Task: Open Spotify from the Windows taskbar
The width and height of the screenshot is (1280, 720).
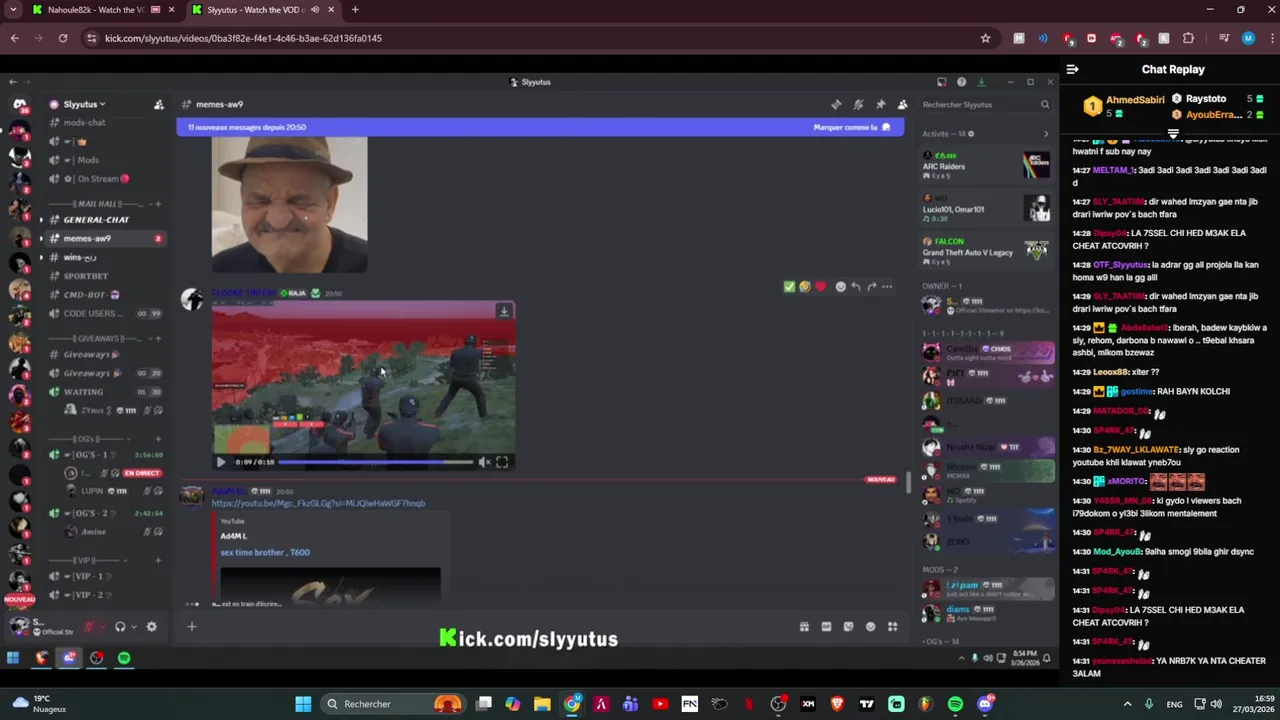Action: pos(955,704)
